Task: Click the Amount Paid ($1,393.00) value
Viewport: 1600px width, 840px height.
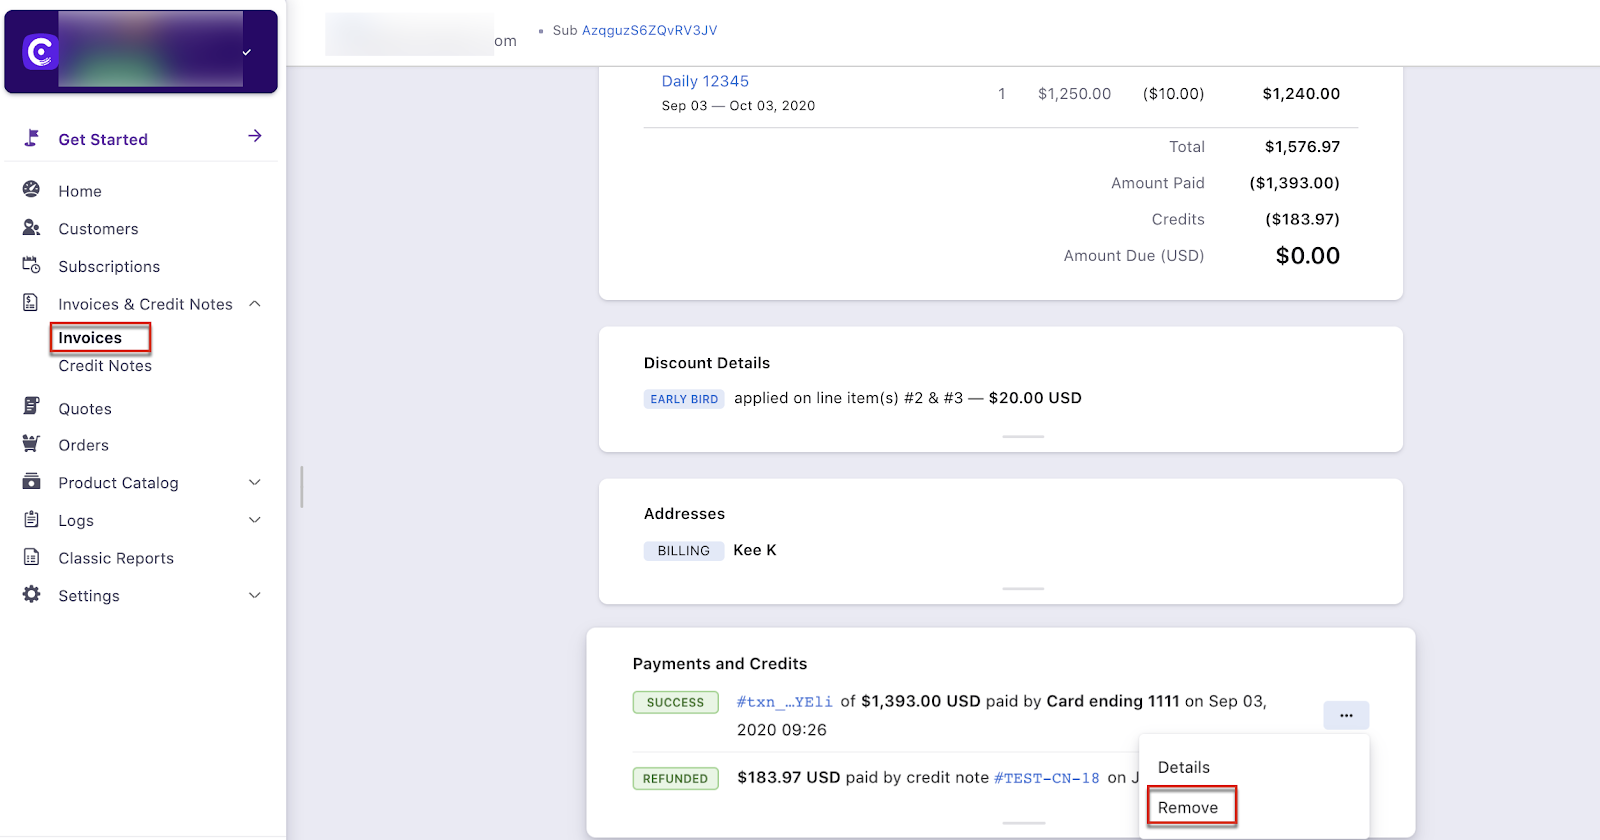Action: tap(1295, 183)
